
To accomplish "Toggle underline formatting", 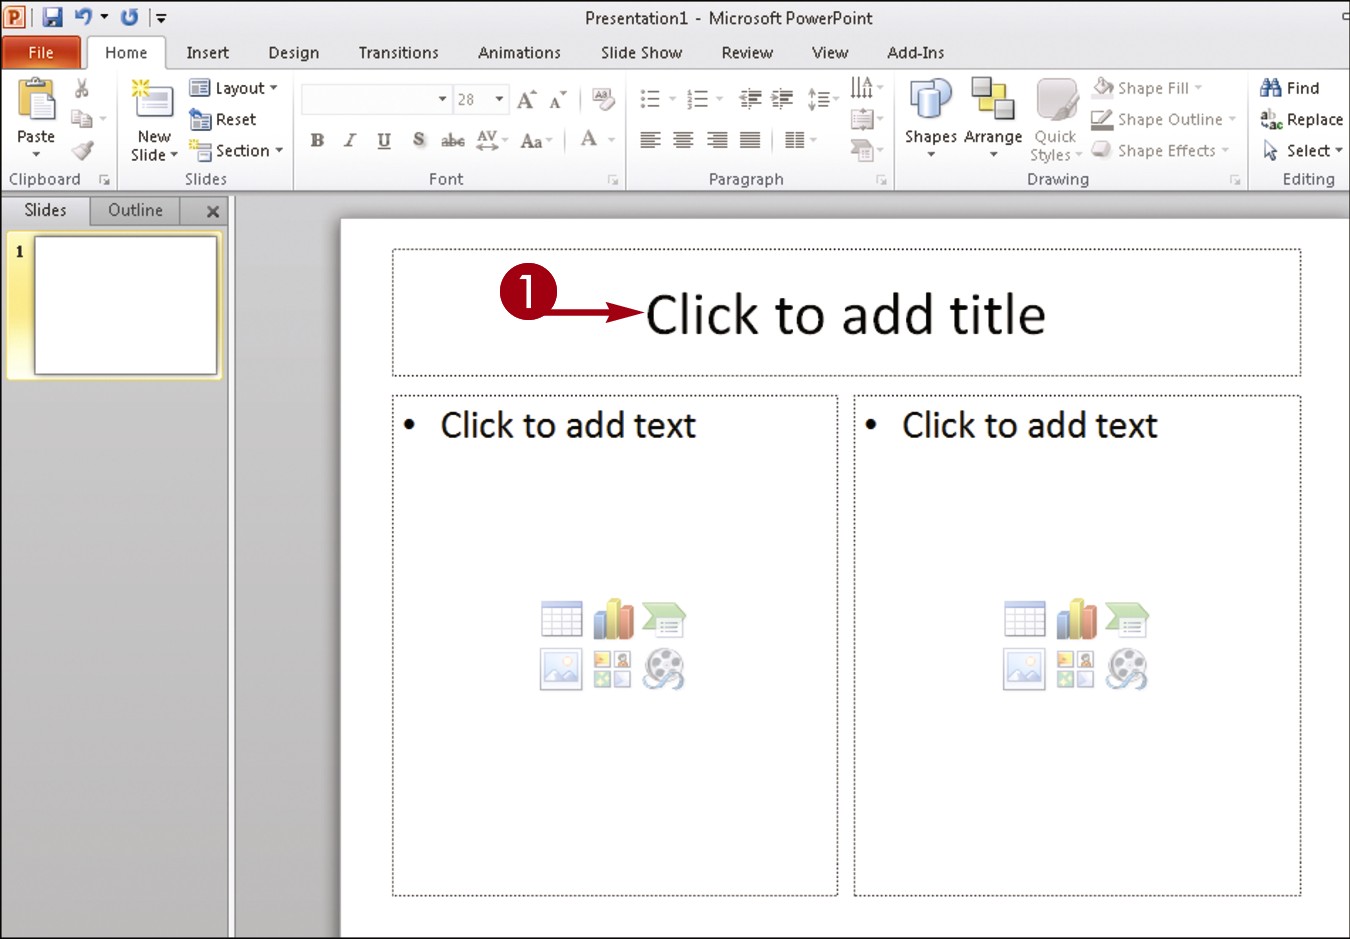I will coord(384,140).
